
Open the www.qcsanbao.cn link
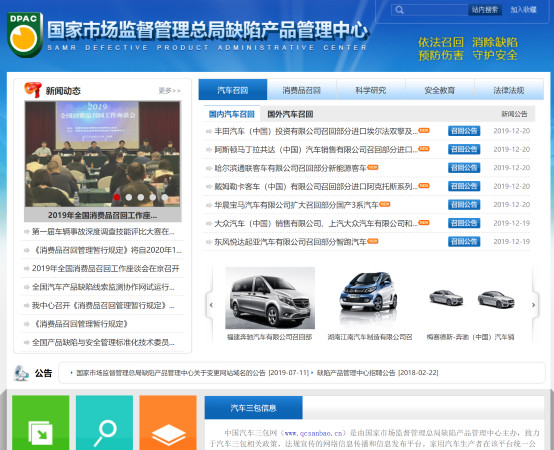coord(313,433)
